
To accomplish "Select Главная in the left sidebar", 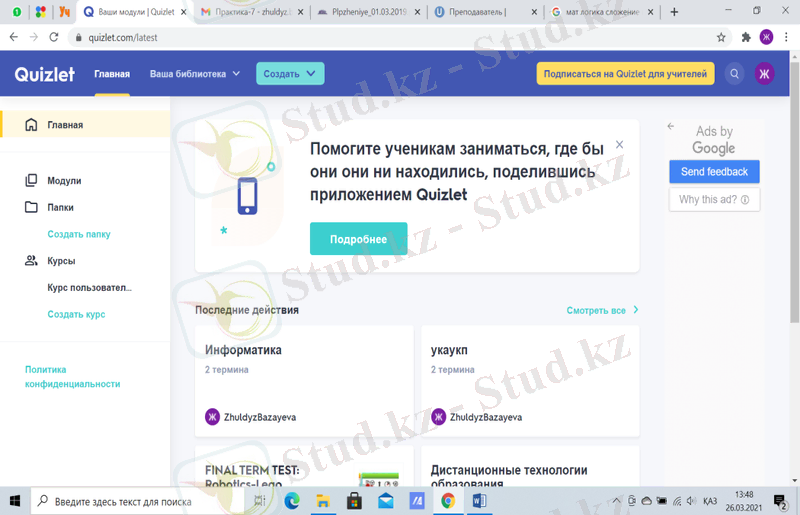I will (85, 125).
